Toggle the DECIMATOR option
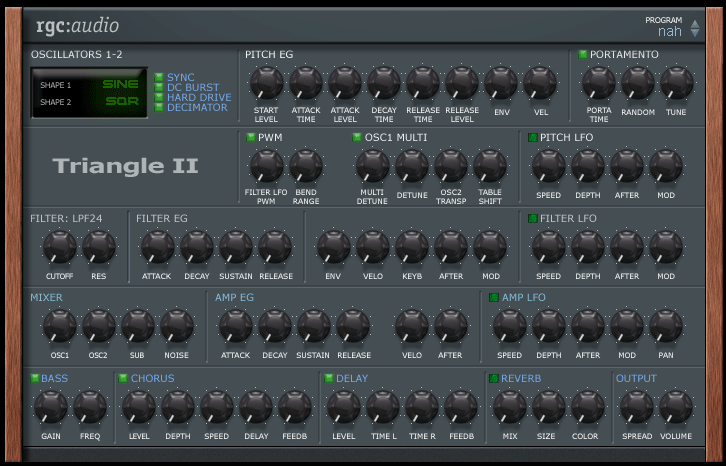 (159, 107)
